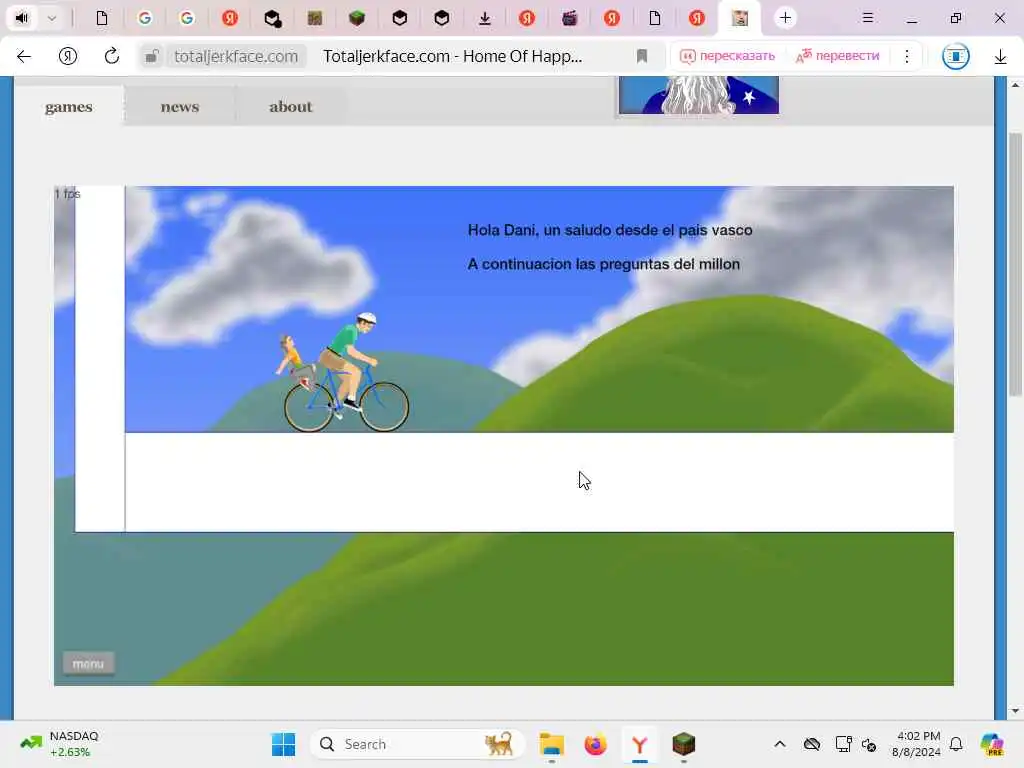
Task: Open Minecraft from the taskbar
Action: [x=684, y=744]
